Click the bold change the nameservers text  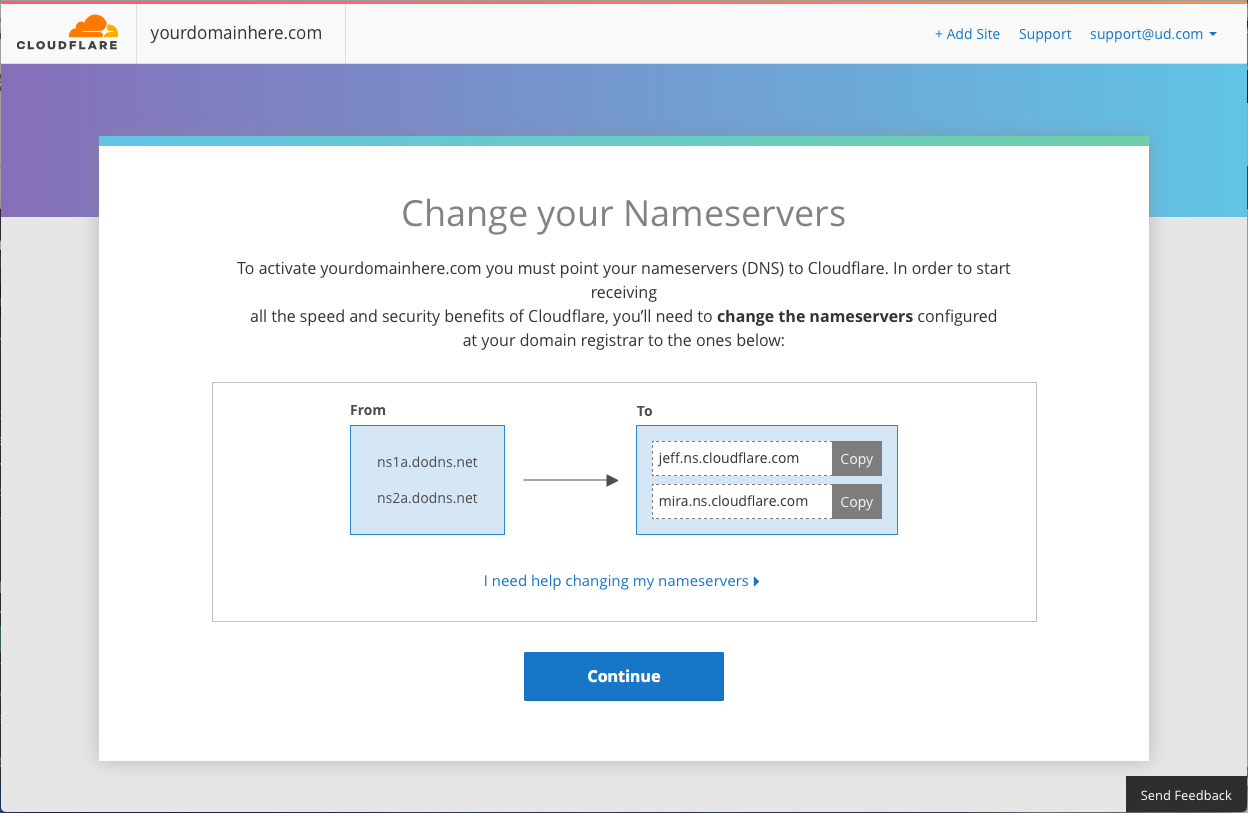(815, 316)
